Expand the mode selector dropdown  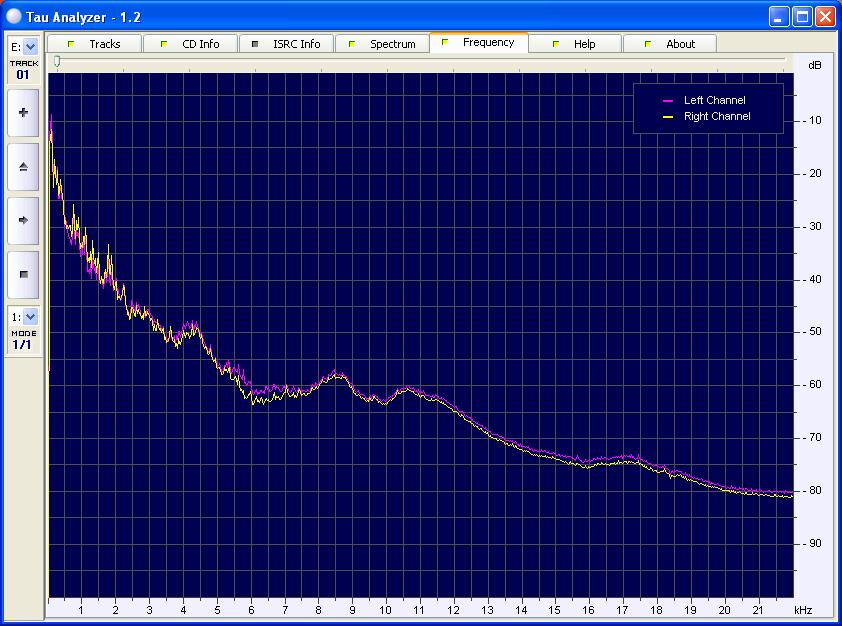[x=30, y=316]
